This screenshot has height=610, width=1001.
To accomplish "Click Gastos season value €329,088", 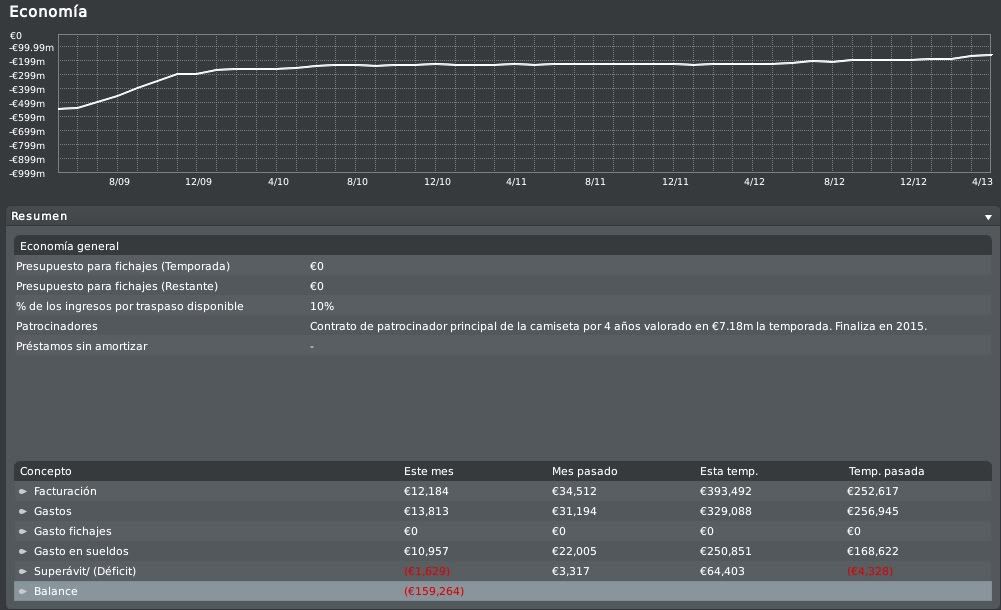I will pos(725,511).
